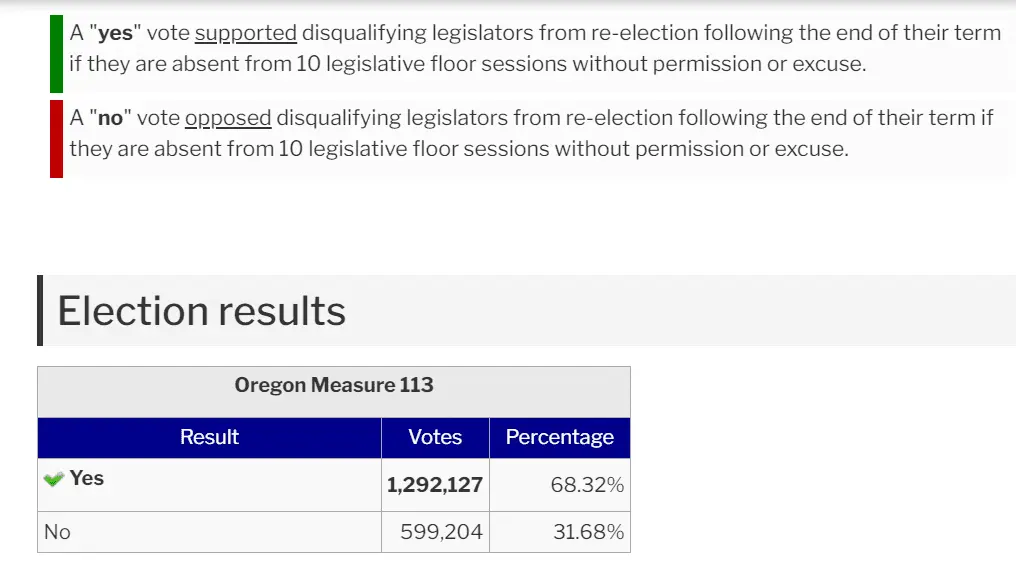Click the Oregon Measure 113 table title
Screen dimensions: 1016x567
click(333, 385)
